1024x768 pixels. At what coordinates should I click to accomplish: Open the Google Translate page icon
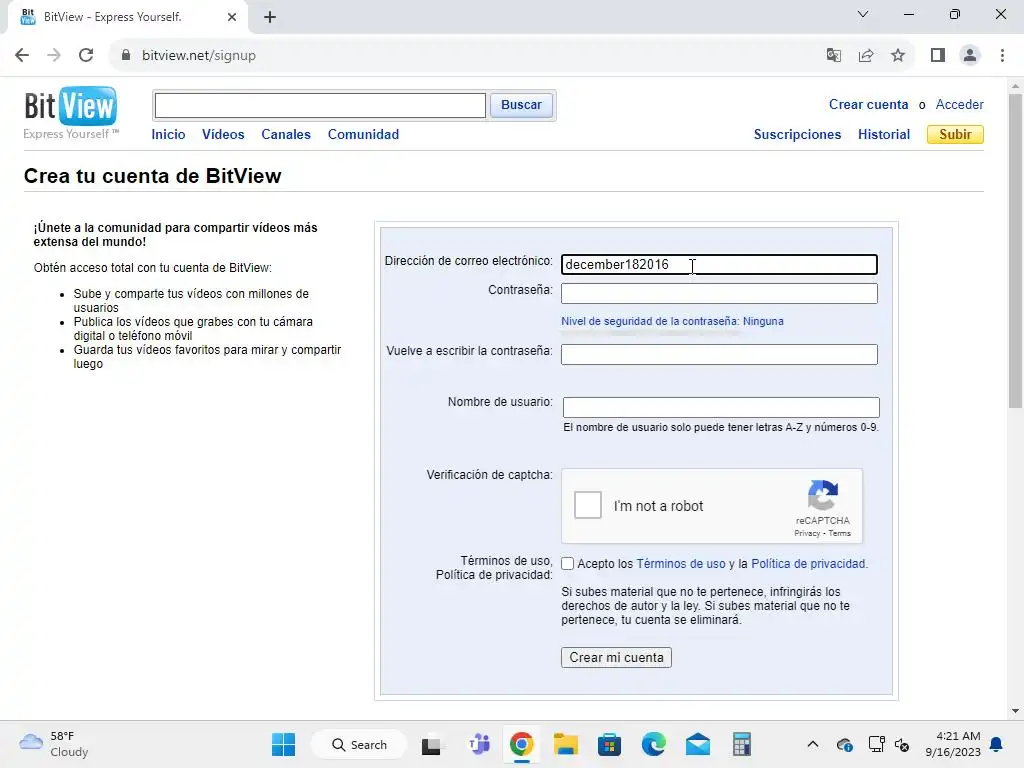coord(833,56)
